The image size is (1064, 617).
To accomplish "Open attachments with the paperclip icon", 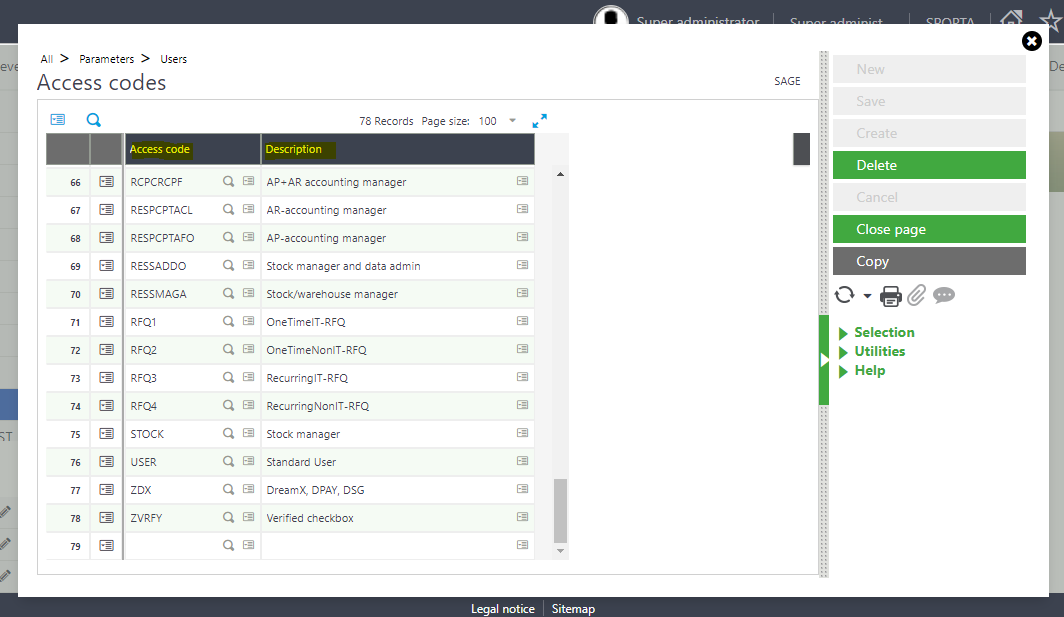I will click(x=917, y=295).
